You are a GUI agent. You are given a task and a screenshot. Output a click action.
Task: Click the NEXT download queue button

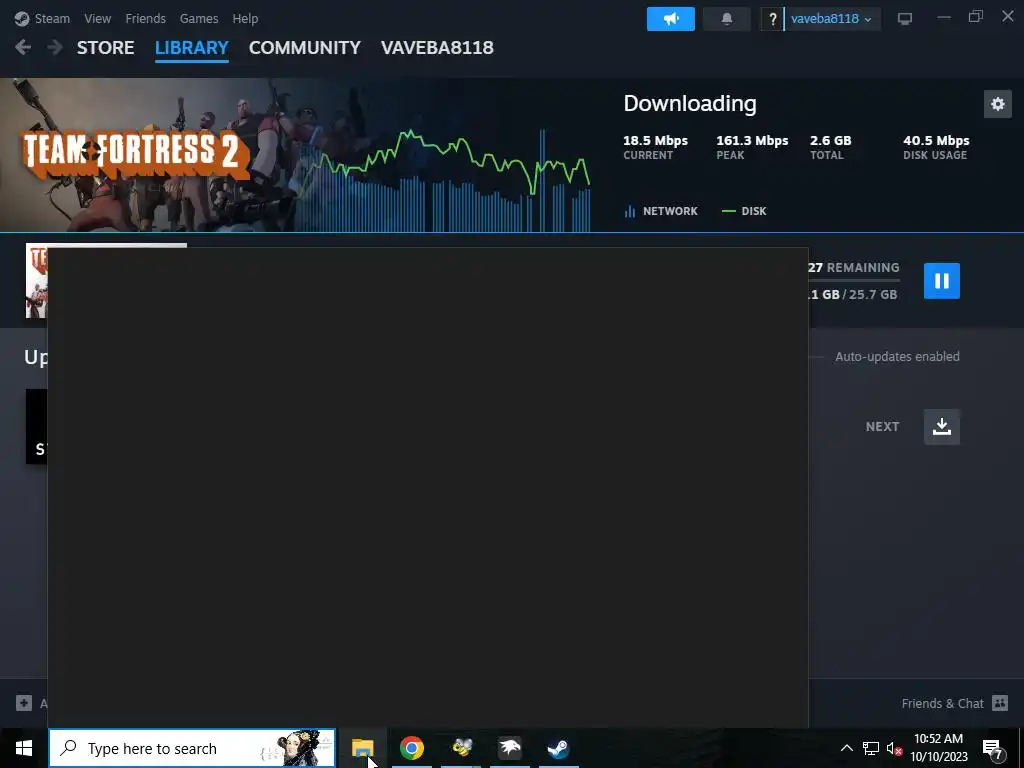point(941,426)
